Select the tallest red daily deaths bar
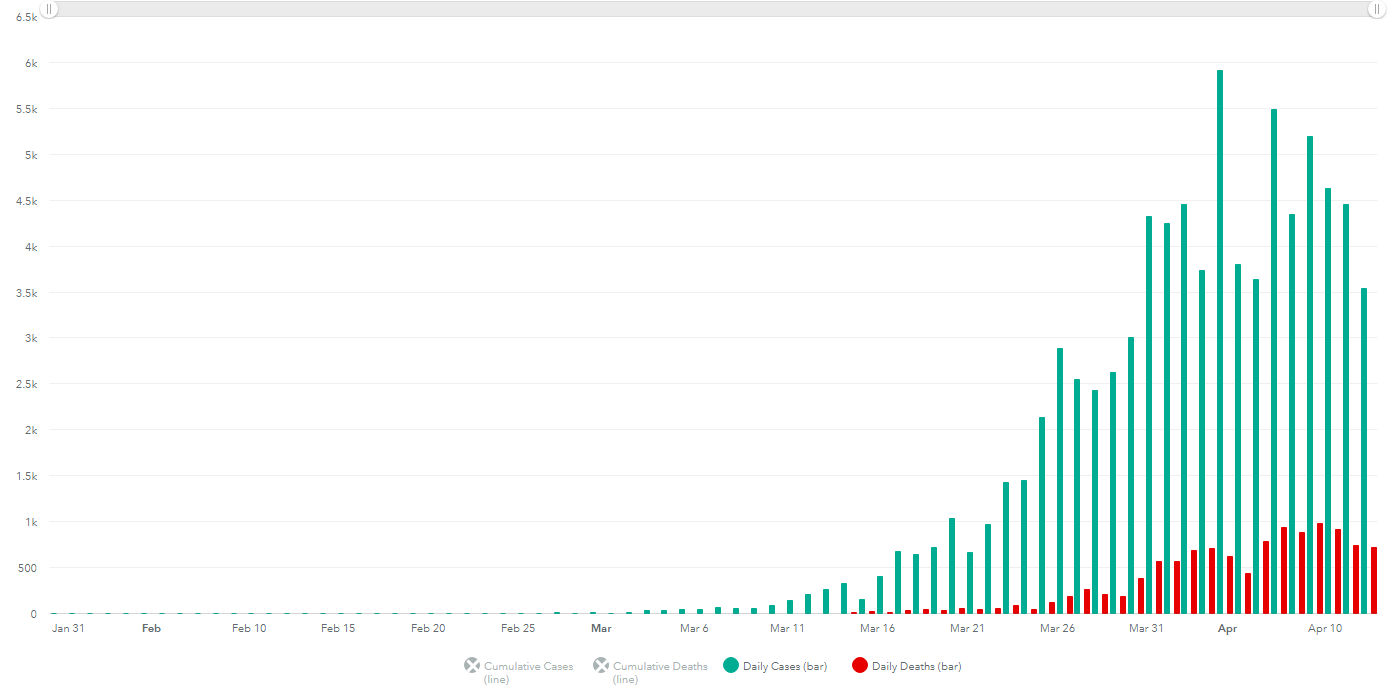 coord(1320,568)
